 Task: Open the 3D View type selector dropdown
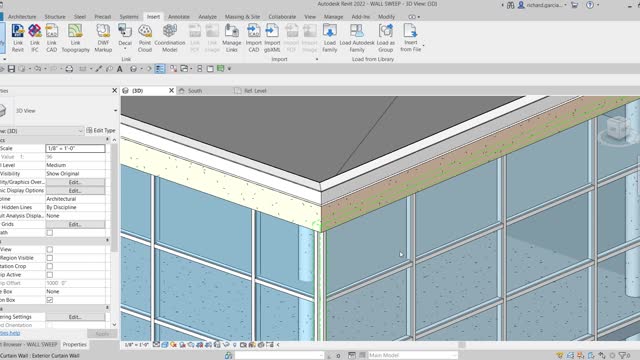click(115, 111)
